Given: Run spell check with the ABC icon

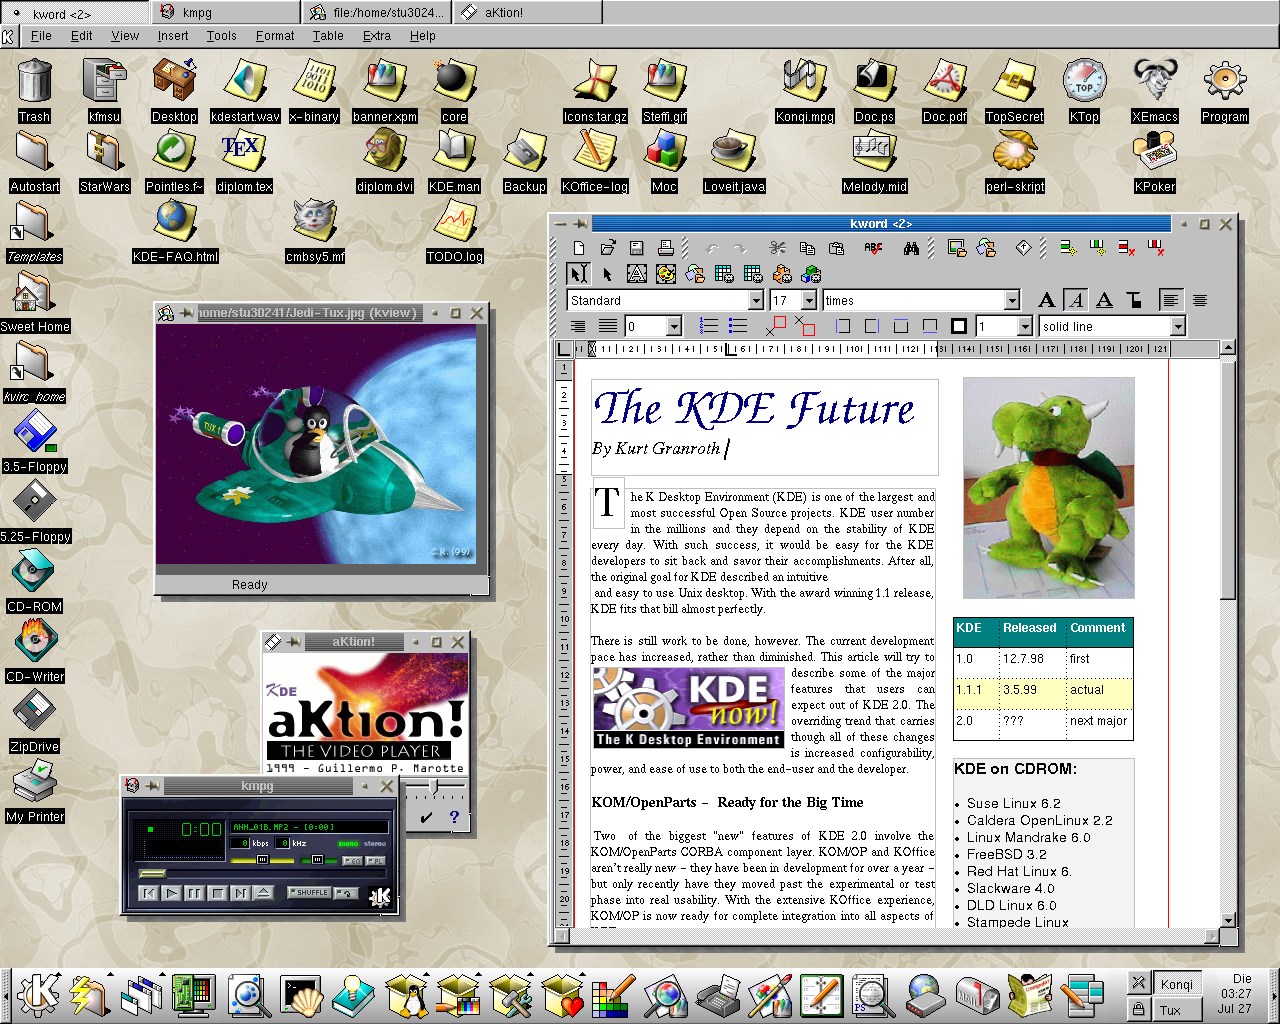Looking at the screenshot, I should pos(873,248).
